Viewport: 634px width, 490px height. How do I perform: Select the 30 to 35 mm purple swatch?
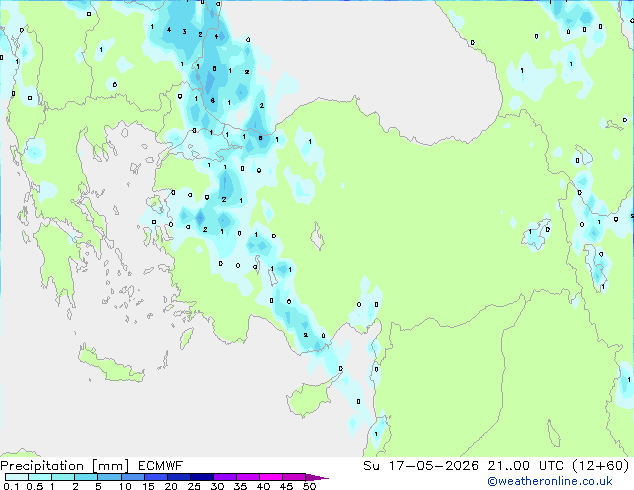click(225, 477)
